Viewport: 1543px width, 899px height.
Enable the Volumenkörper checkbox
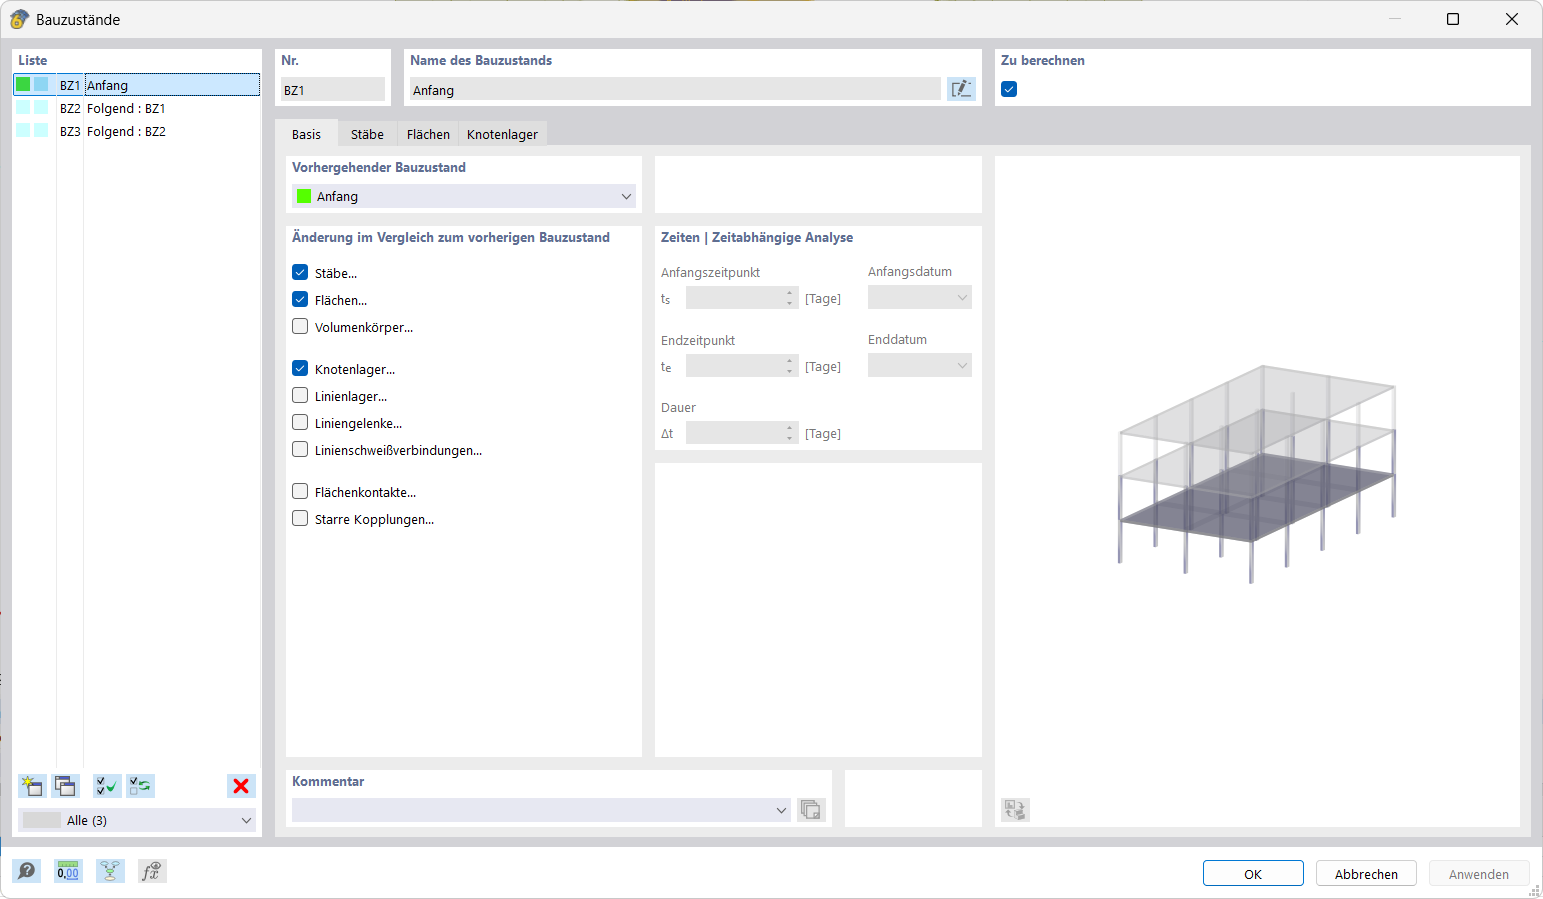tap(299, 326)
